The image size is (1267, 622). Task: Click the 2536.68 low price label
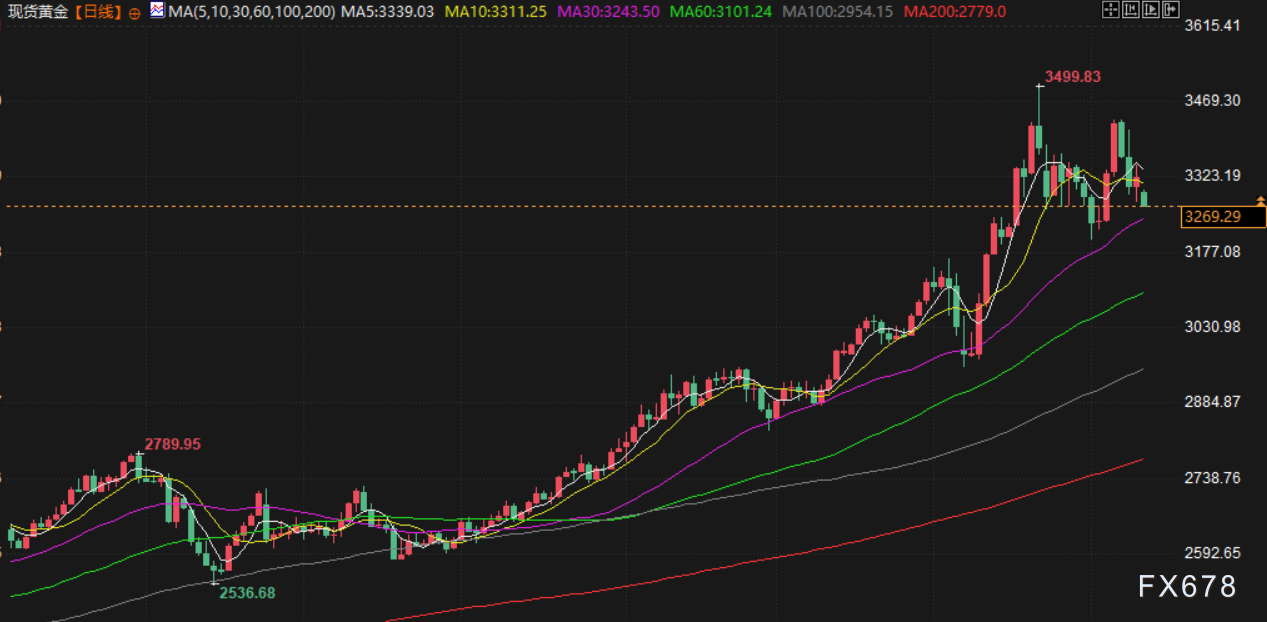pyautogui.click(x=247, y=593)
